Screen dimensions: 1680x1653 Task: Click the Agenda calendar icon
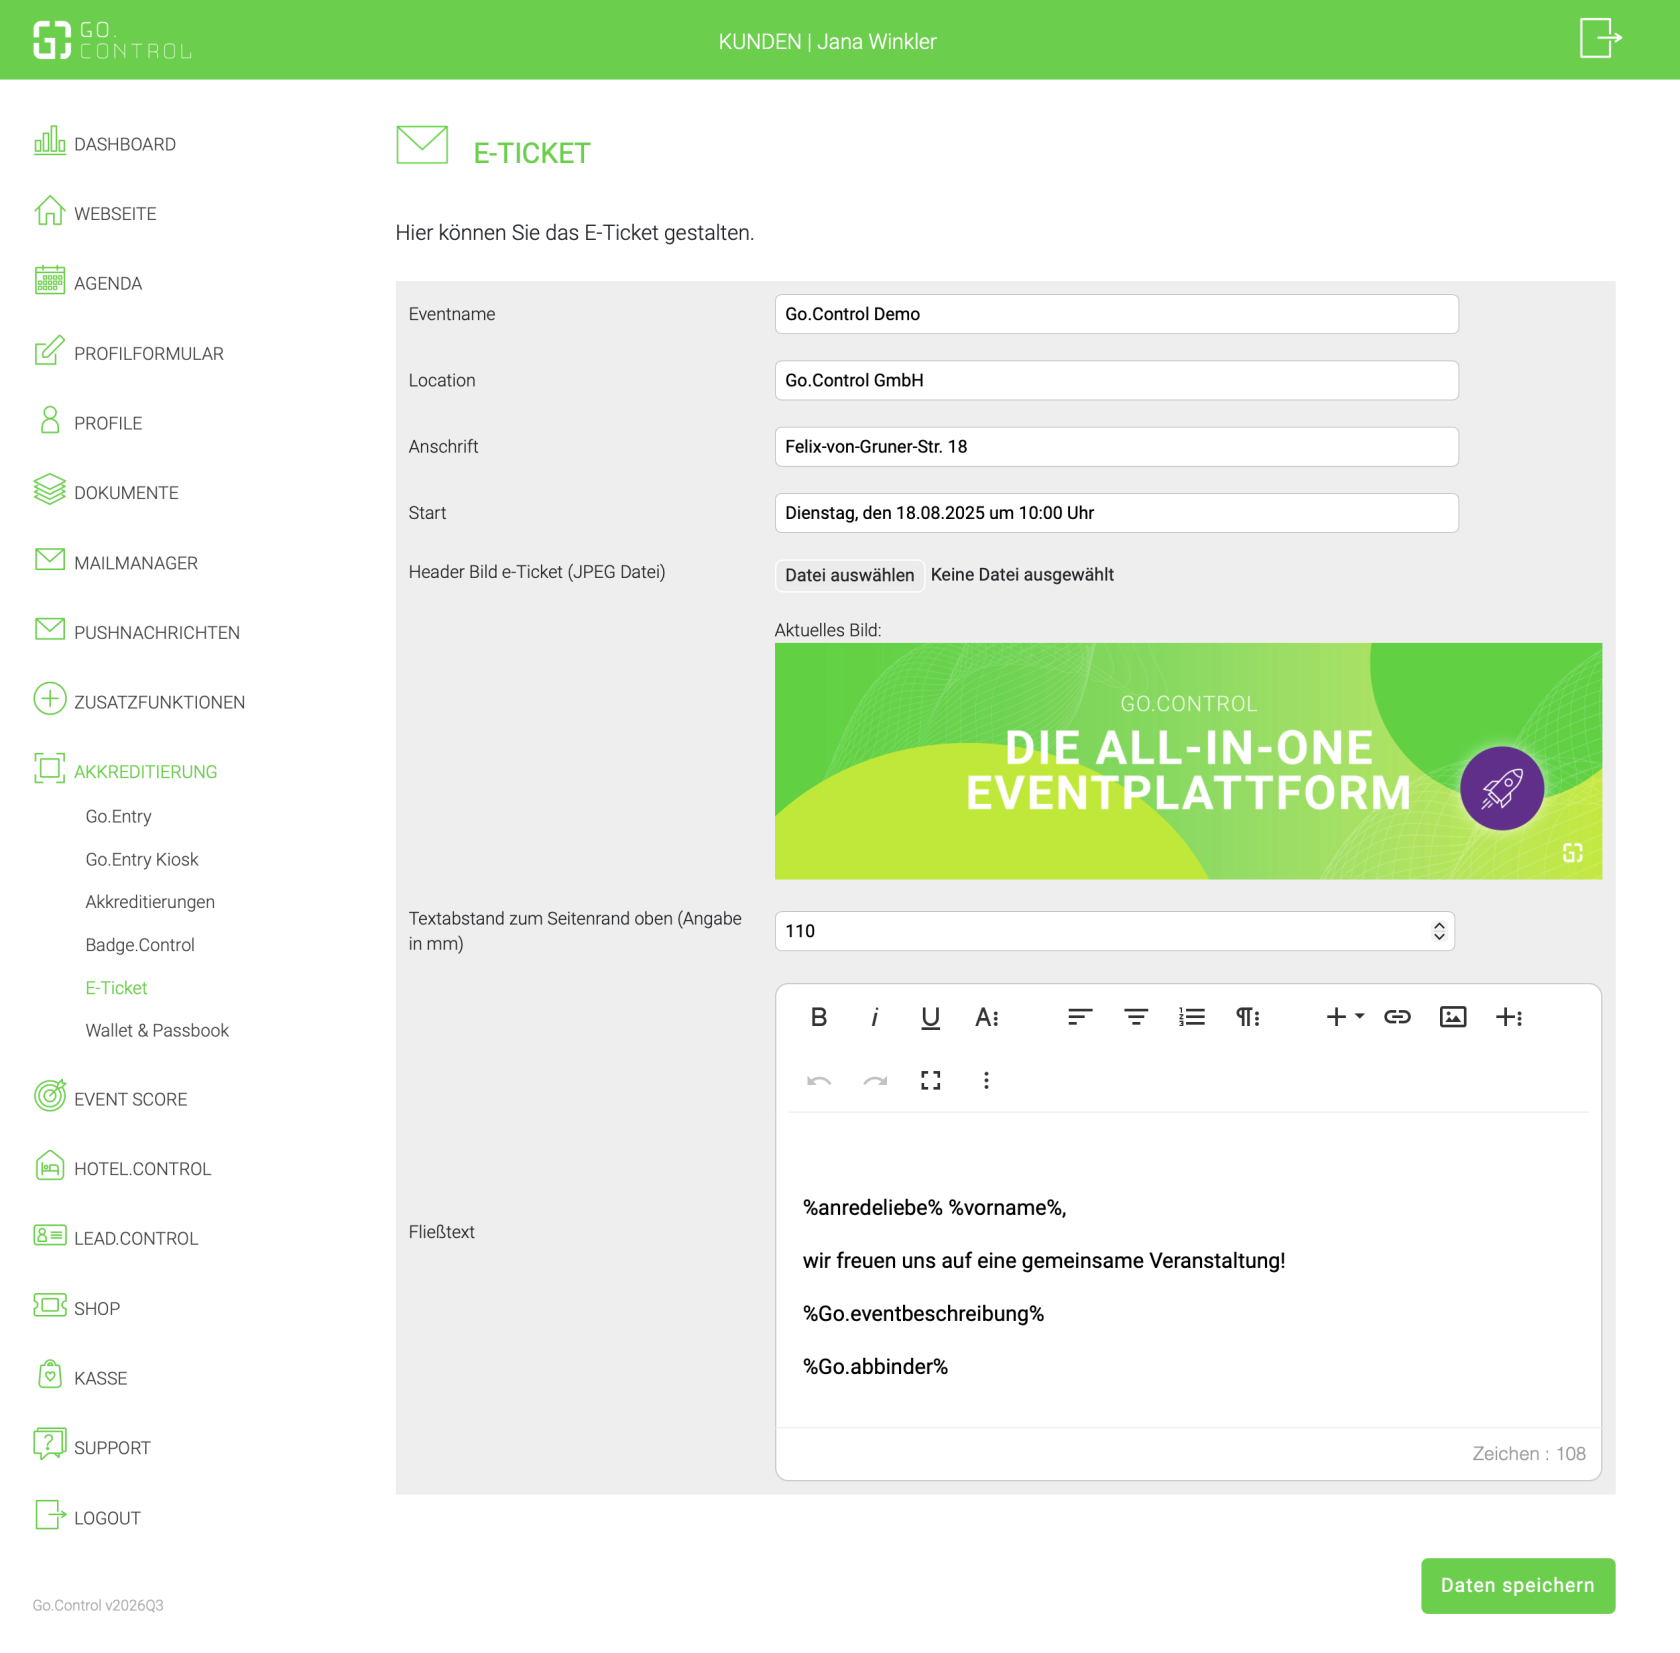(x=49, y=281)
